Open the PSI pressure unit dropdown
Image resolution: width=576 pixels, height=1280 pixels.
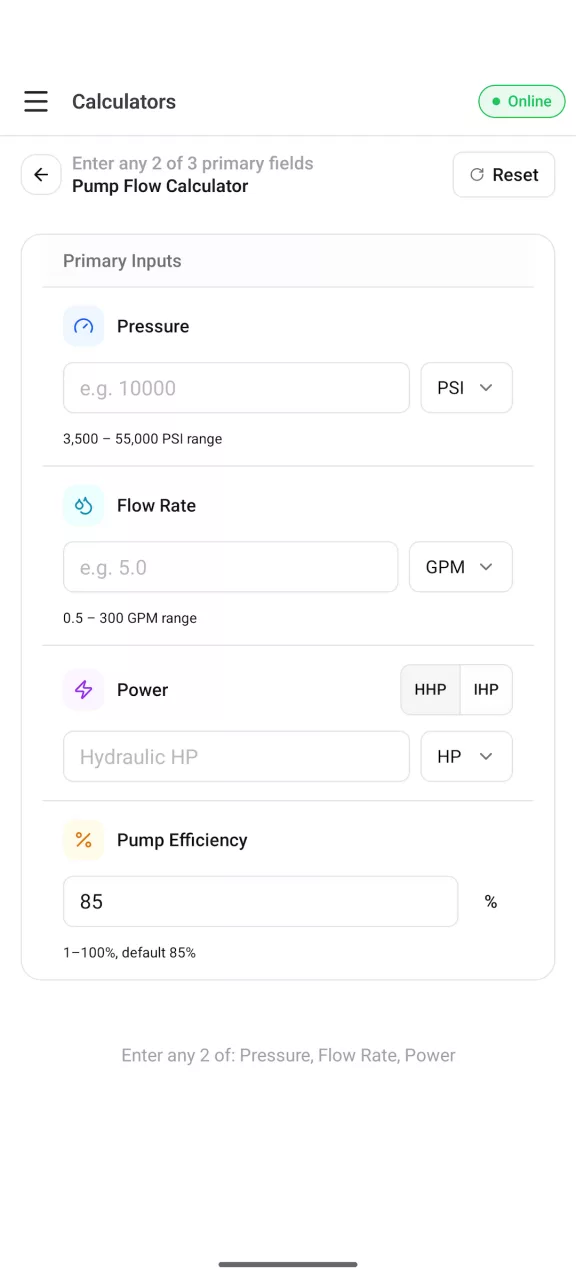pos(466,388)
